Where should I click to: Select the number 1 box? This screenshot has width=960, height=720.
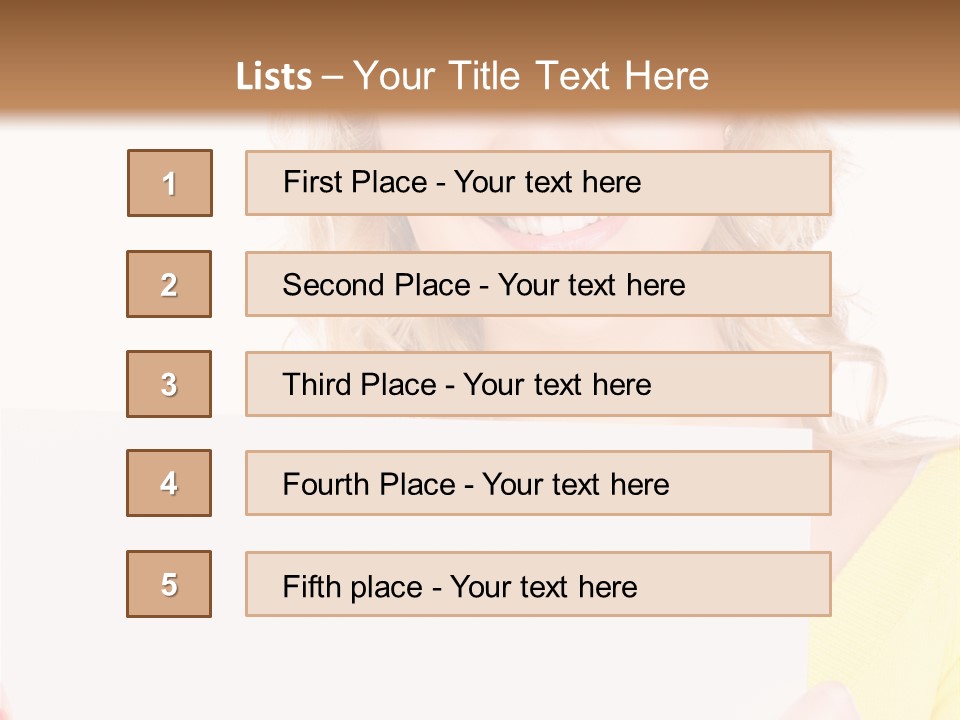(170, 183)
